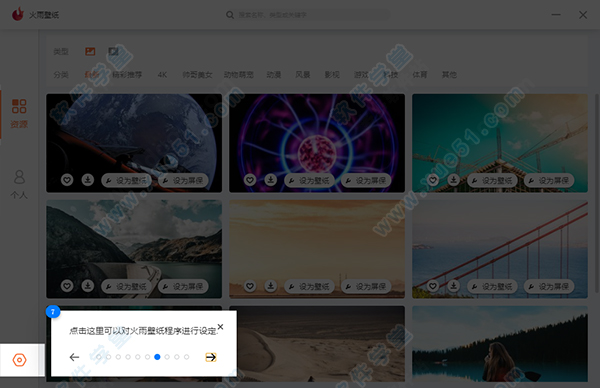Close the tutorial tooltip popup
This screenshot has height=388, width=600.
click(x=220, y=326)
